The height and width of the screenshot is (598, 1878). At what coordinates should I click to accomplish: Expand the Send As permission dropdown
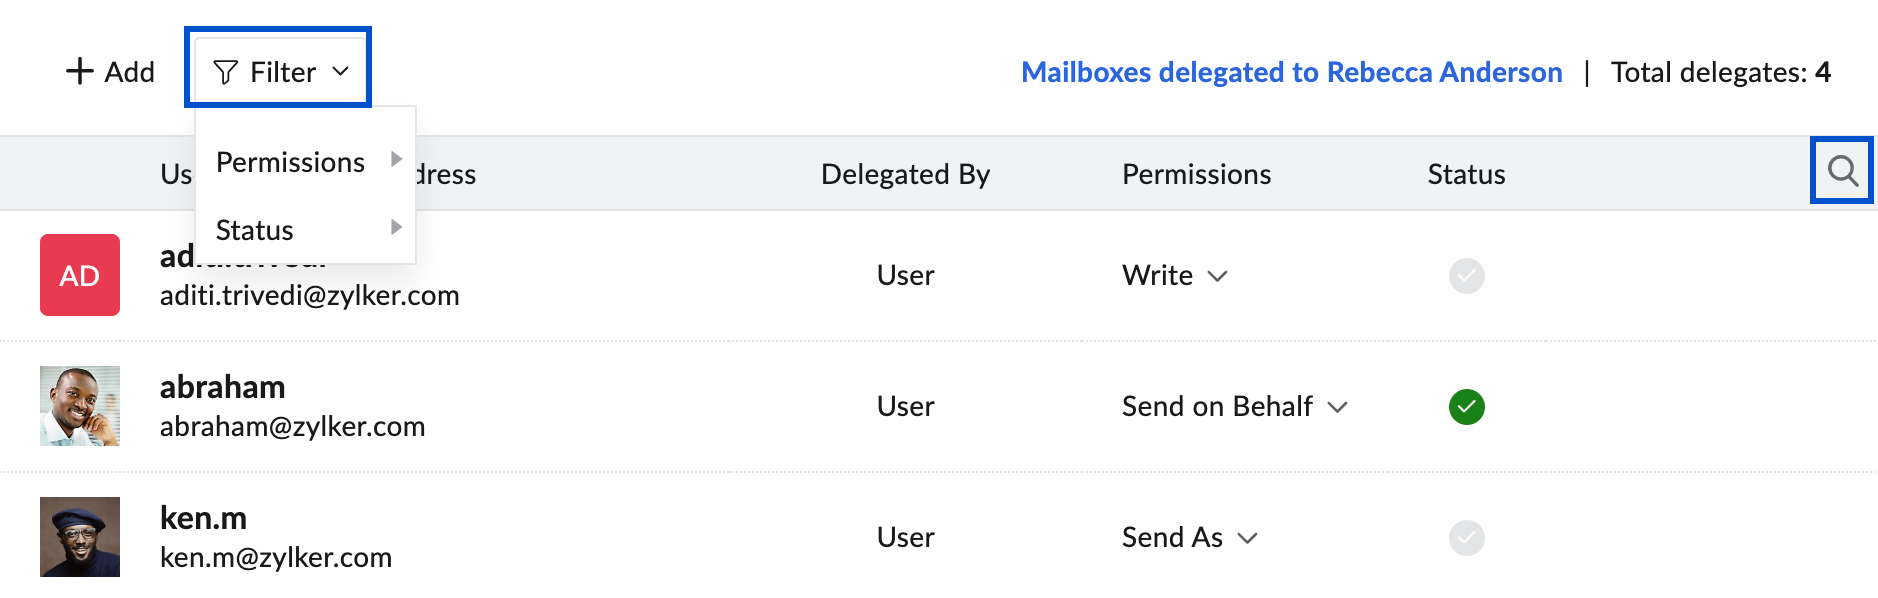click(1247, 538)
